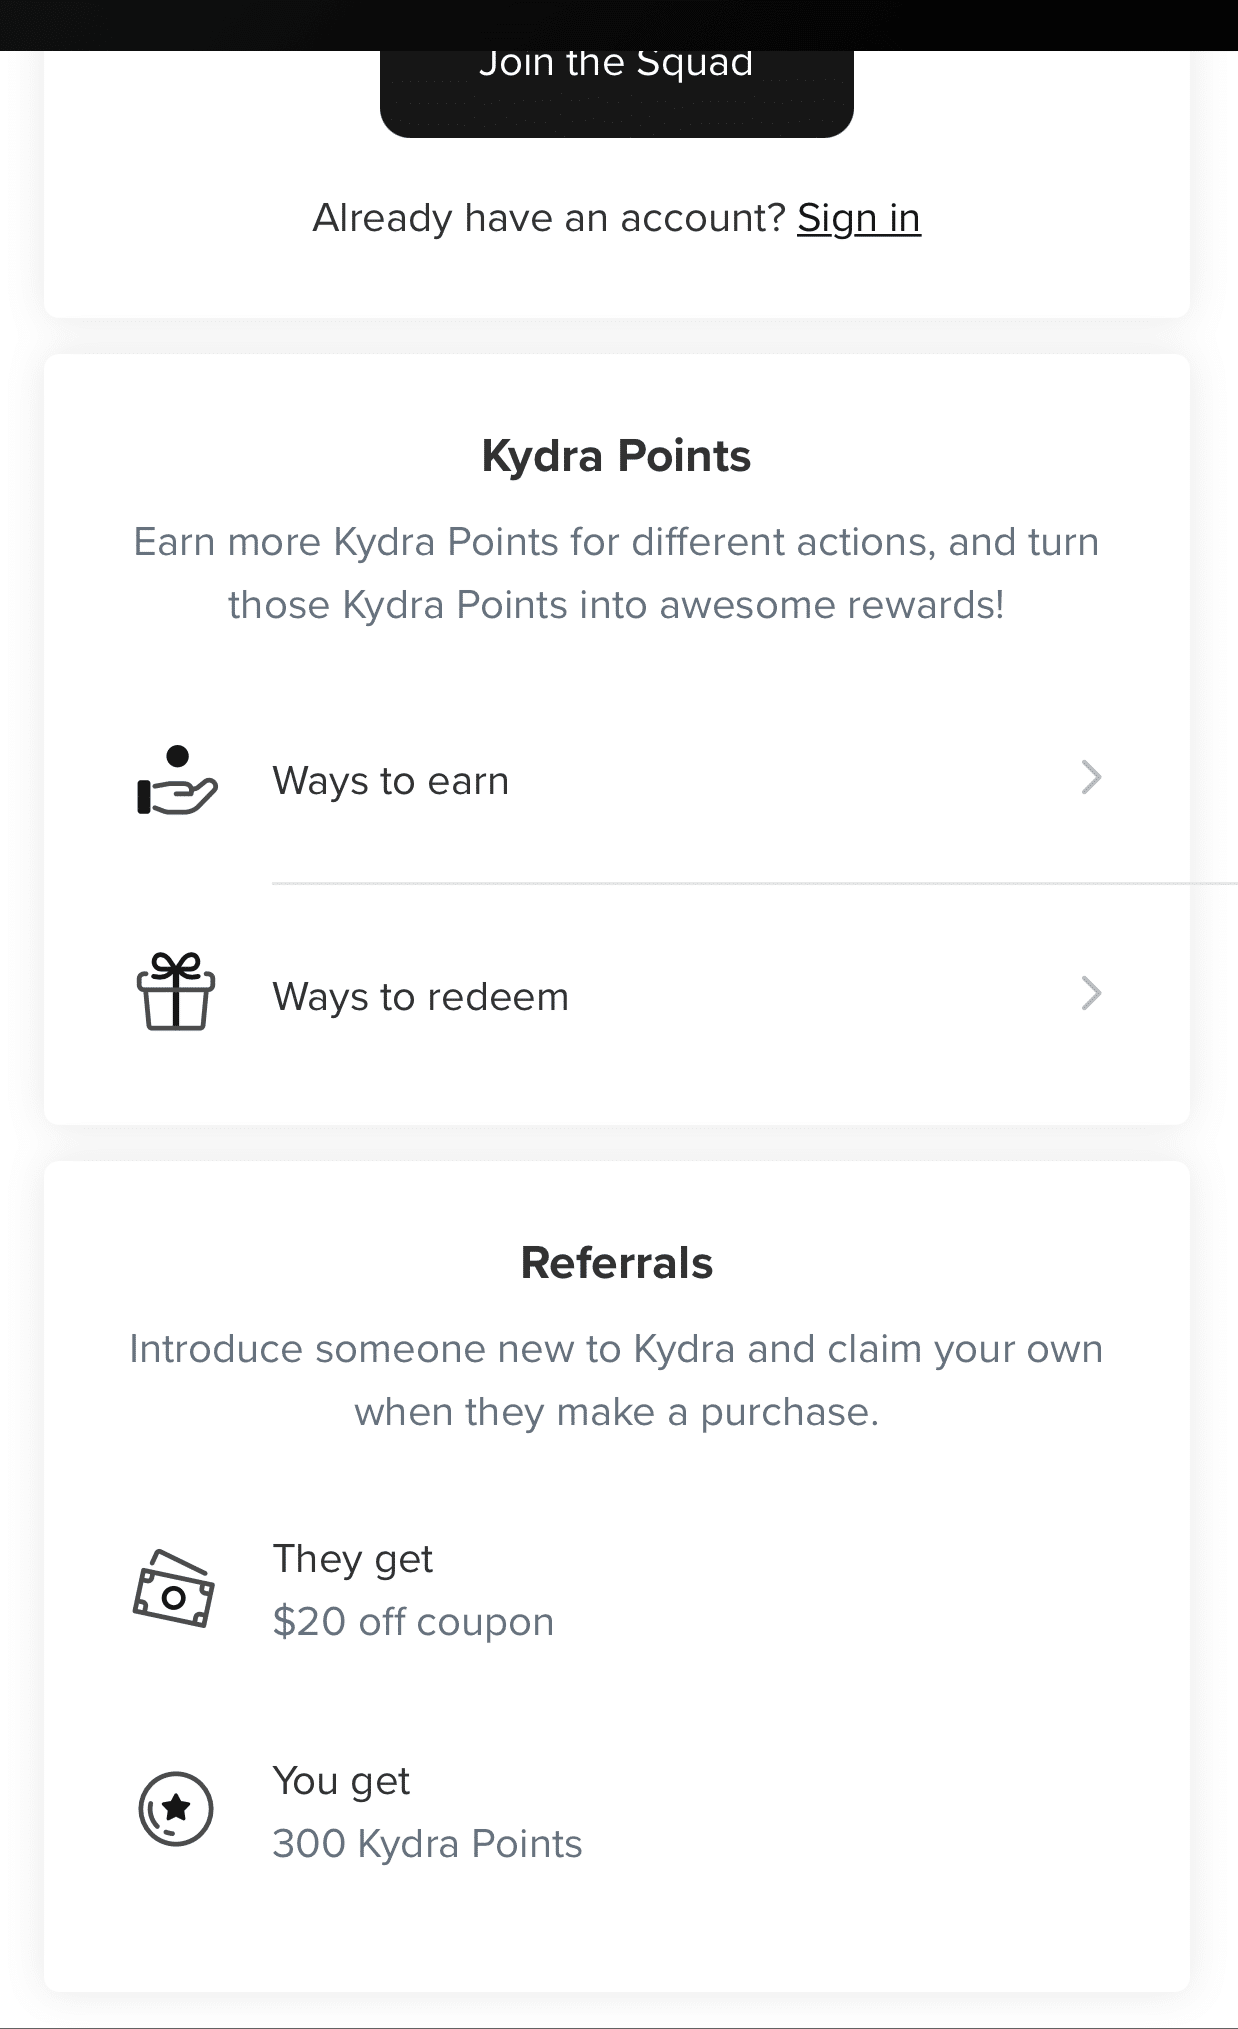Expand Ways to redeem chevron arrow
The height and width of the screenshot is (2029, 1238).
pos(1091,994)
